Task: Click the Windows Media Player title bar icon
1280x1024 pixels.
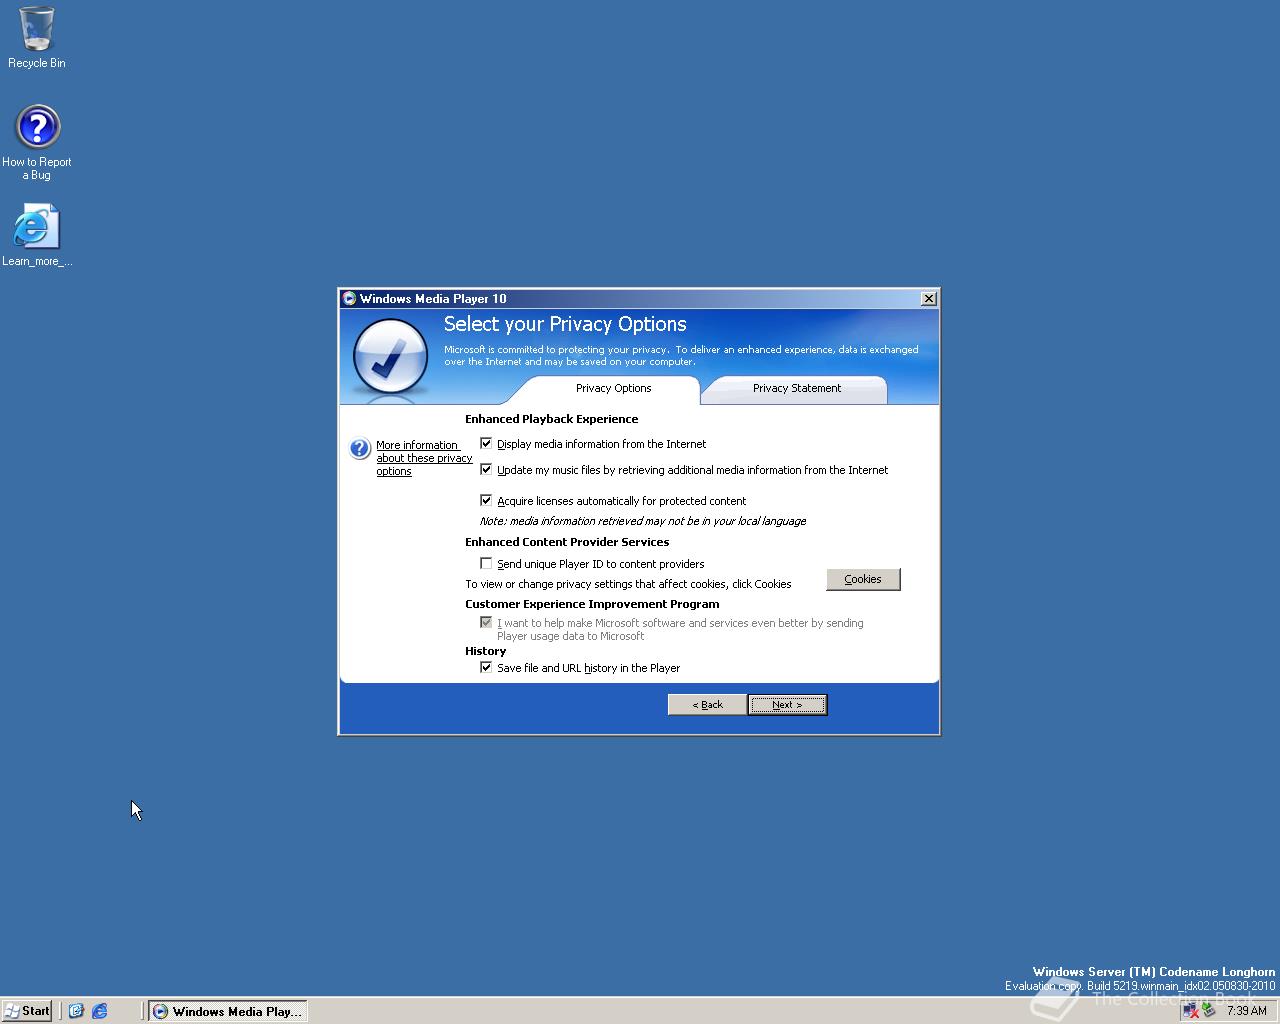Action: (x=349, y=298)
